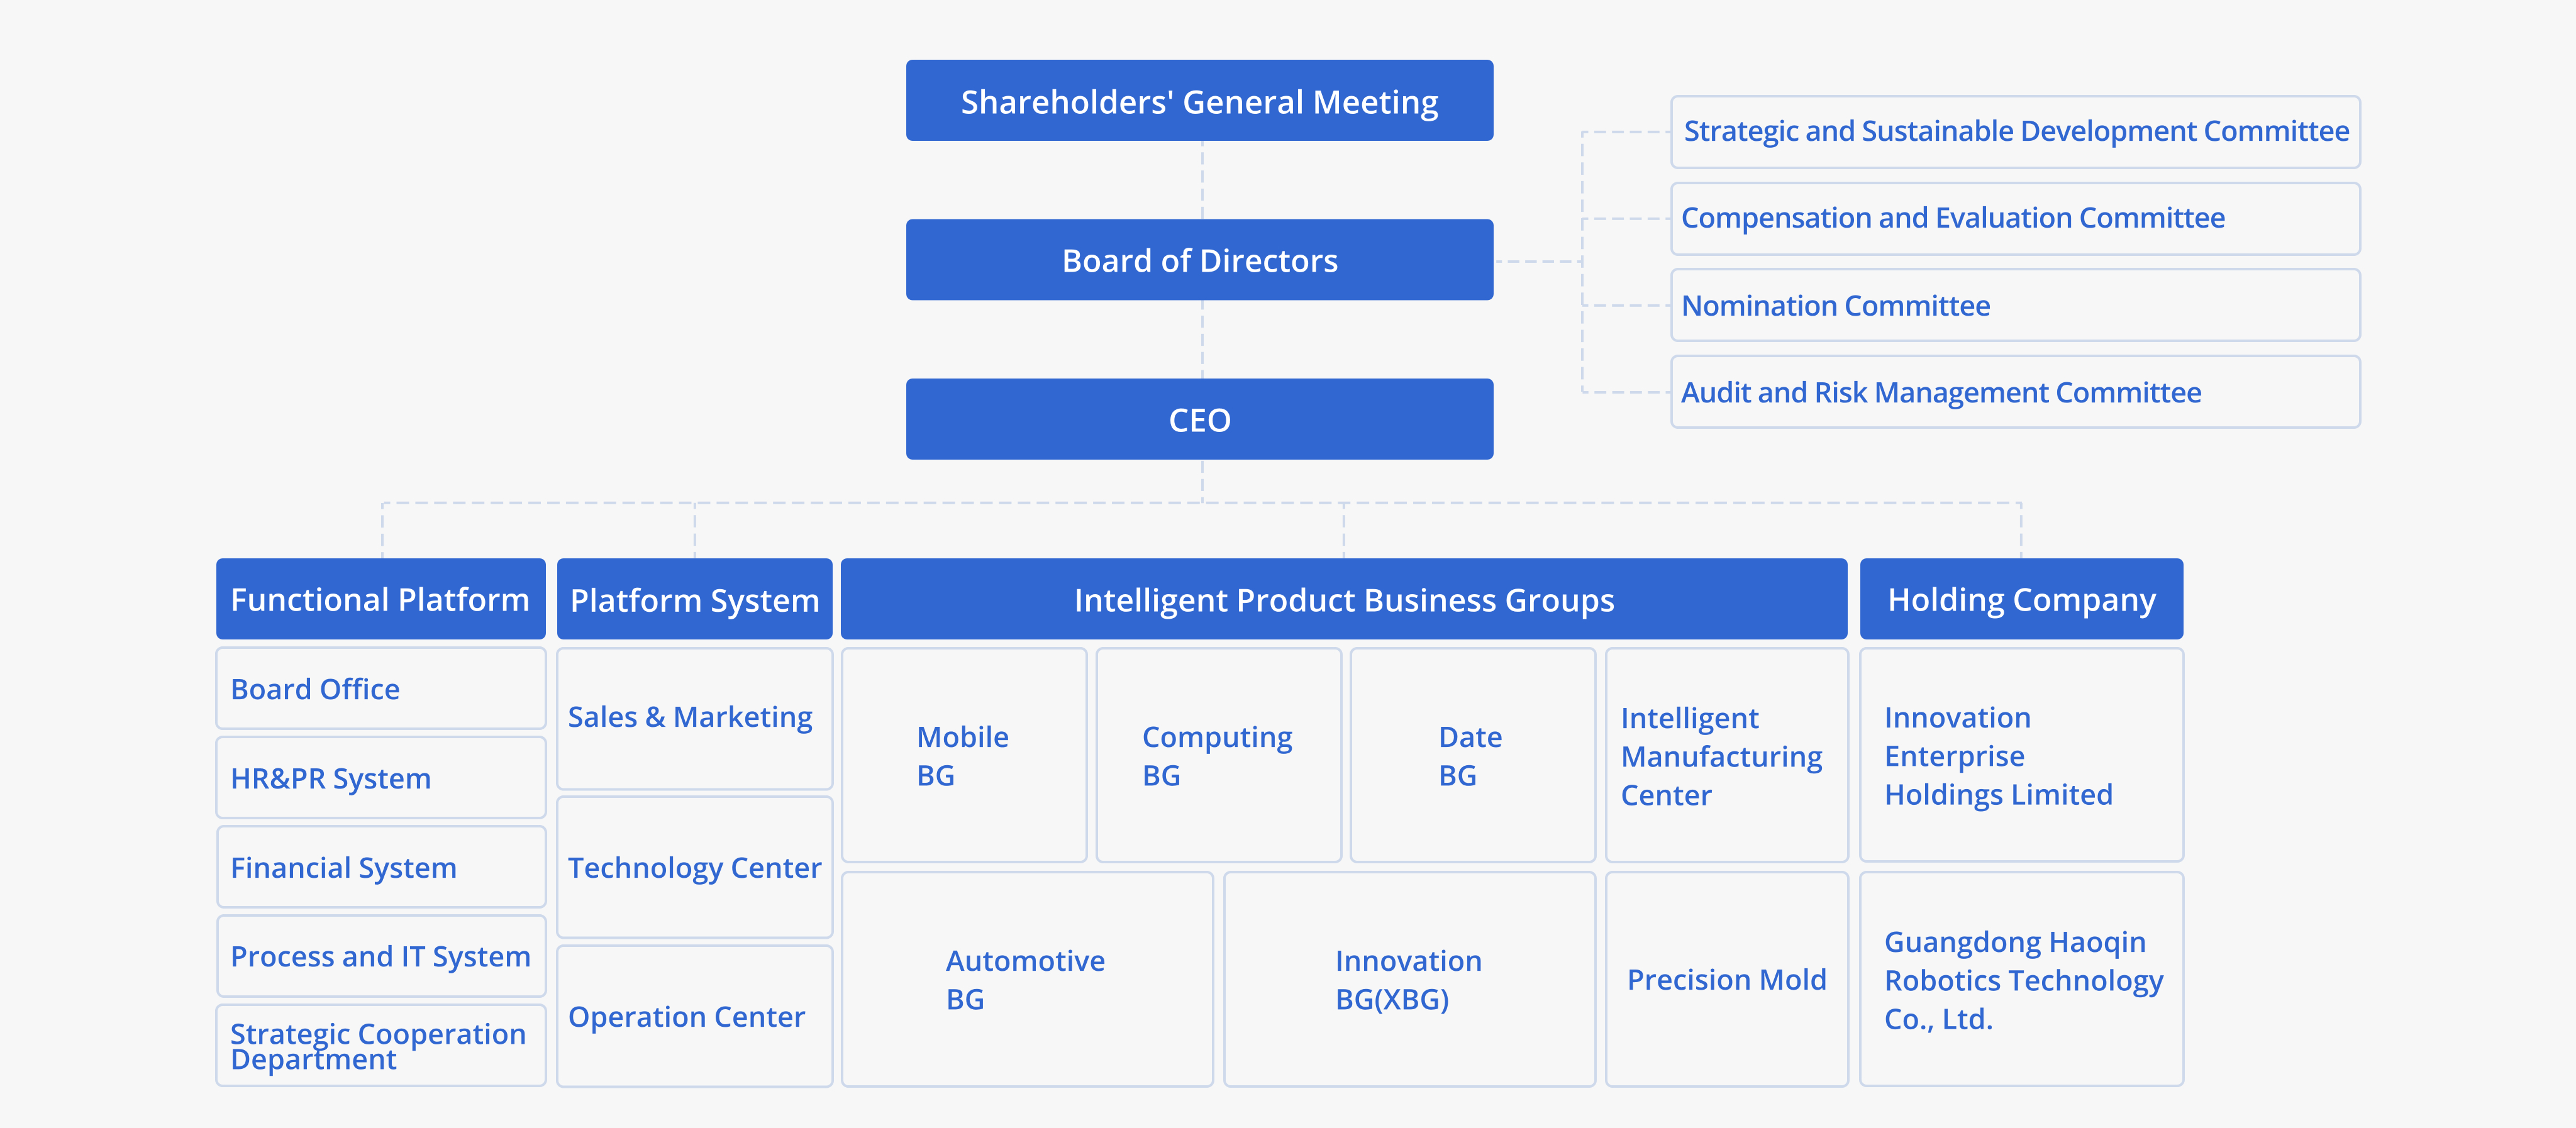The width and height of the screenshot is (2576, 1128).
Task: Click the Shareholders' General Meeting box
Action: (1199, 101)
